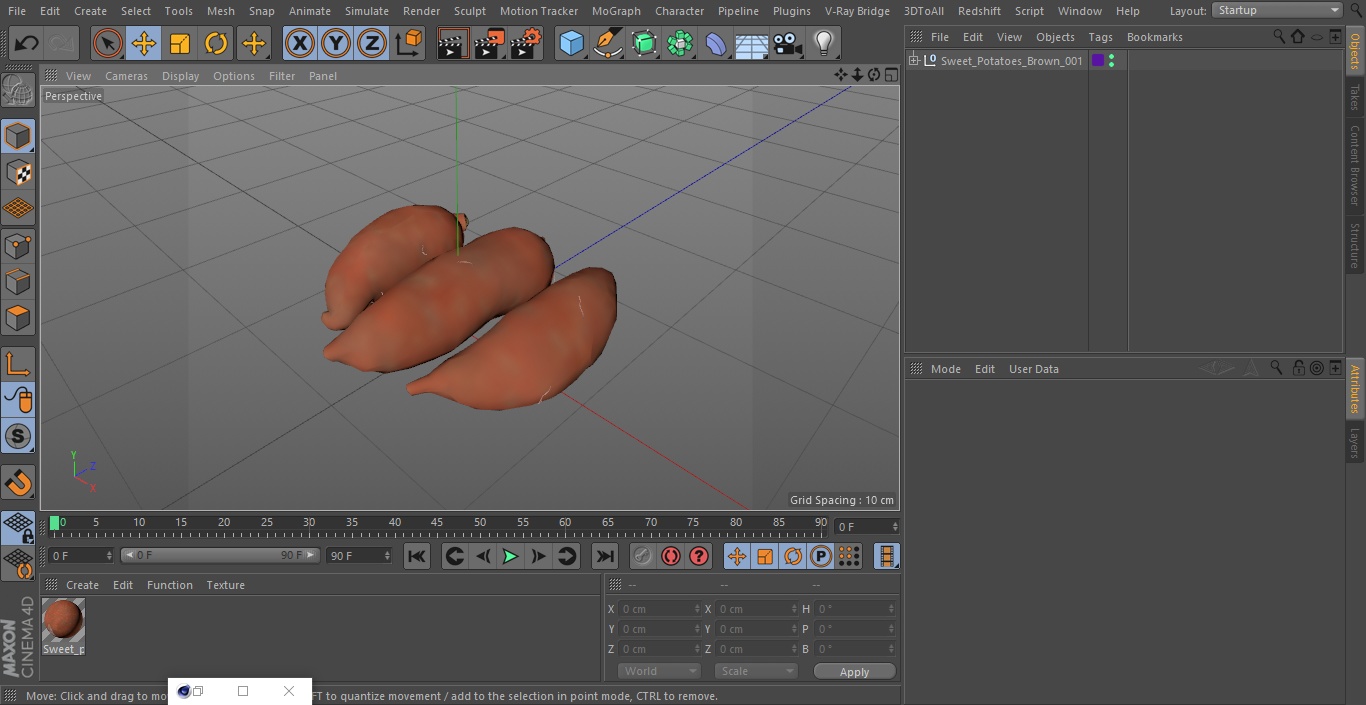
Task: Toggle object visibility dots for Sweet_Potatoes_Brown_001
Action: [1111, 61]
